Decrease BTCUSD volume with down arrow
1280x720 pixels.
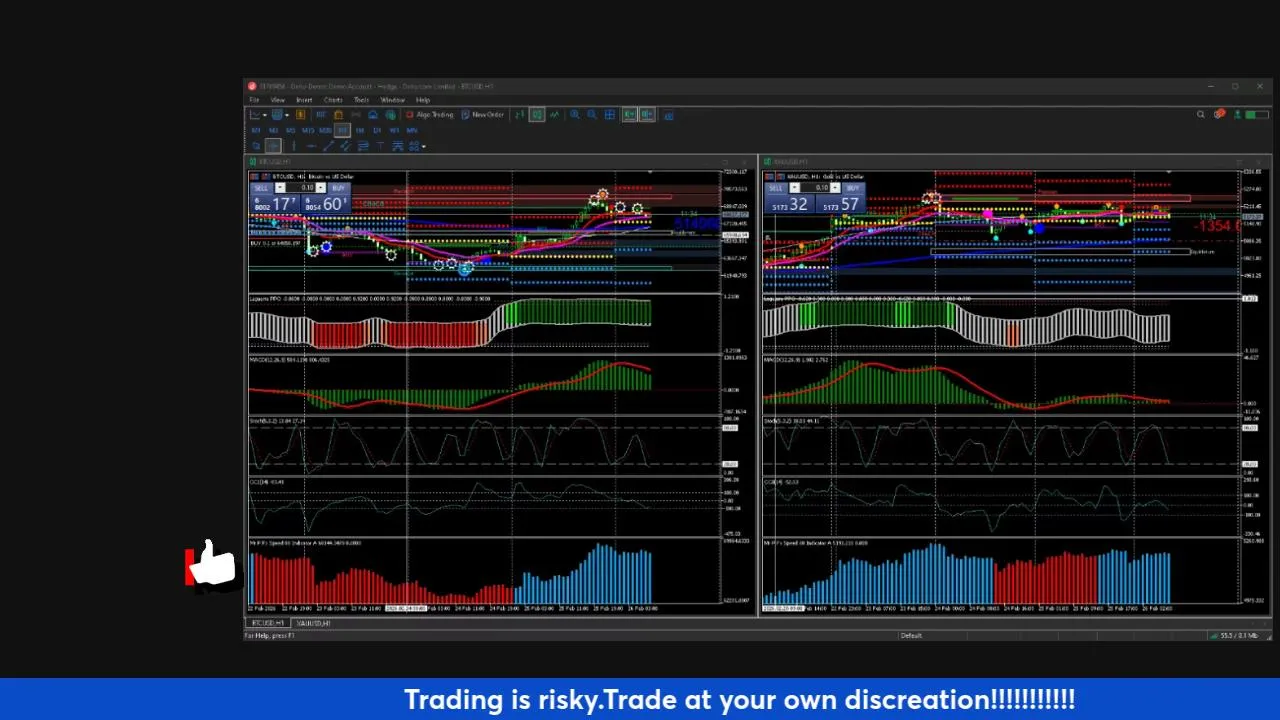pyautogui.click(x=280, y=188)
